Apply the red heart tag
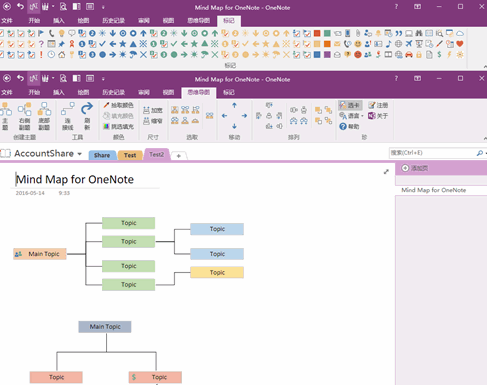Image resolution: width=487 pixels, height=385 pixels. [x=460, y=44]
